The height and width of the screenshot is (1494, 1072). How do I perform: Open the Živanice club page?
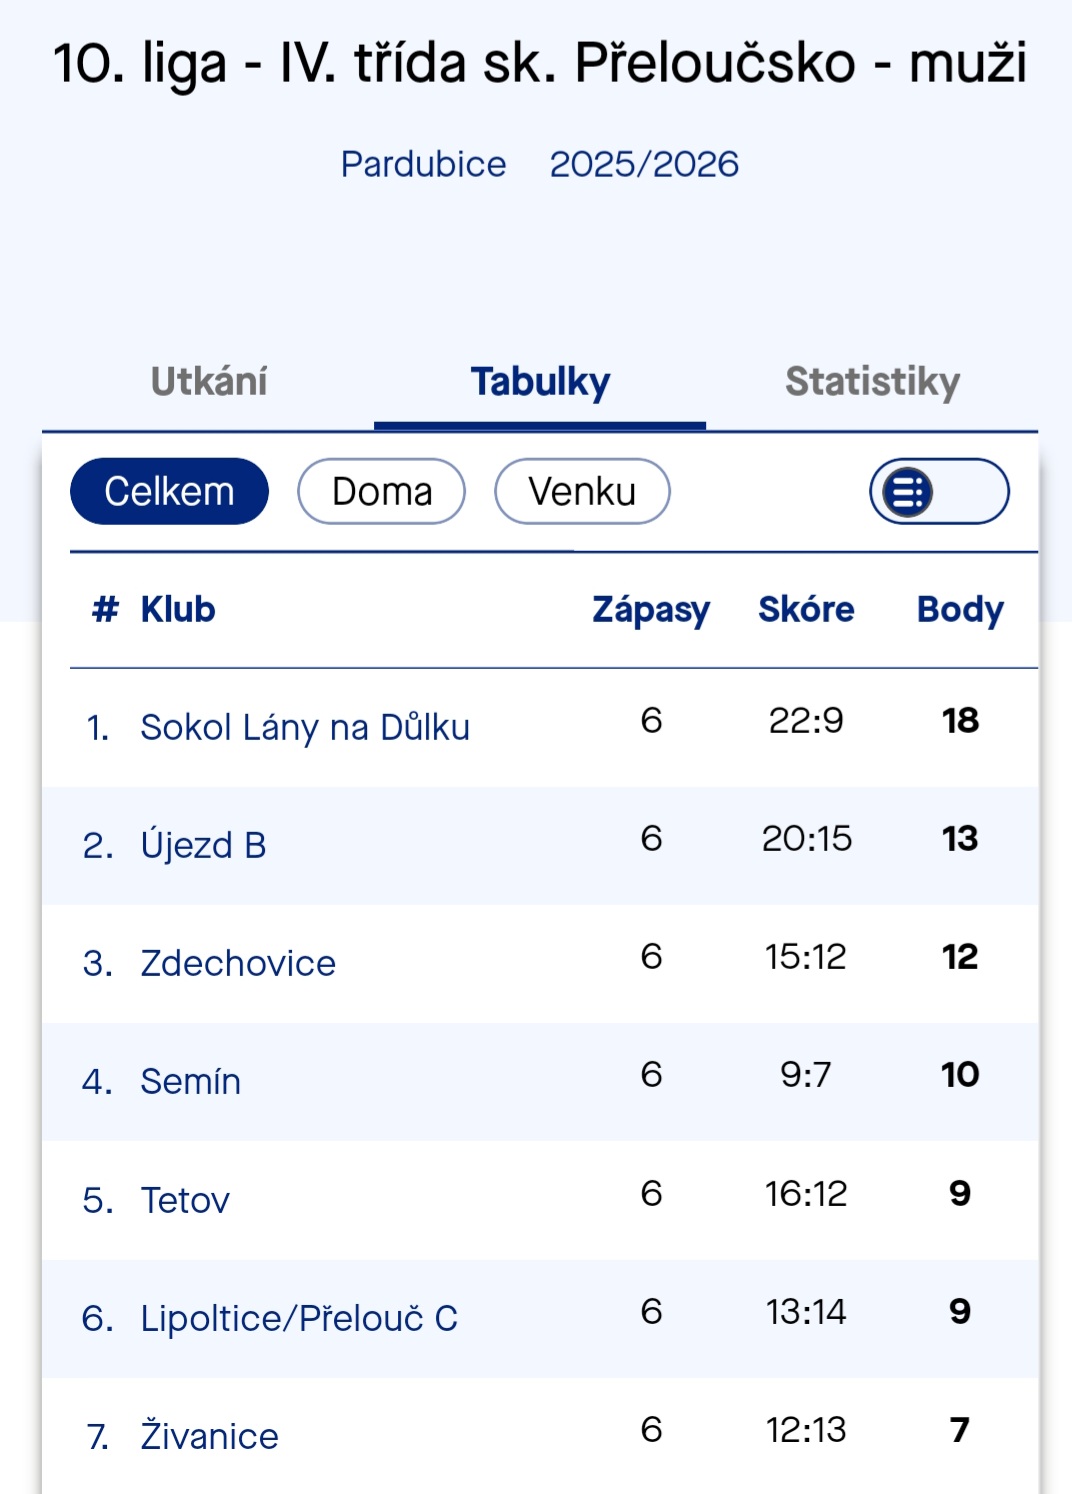click(209, 1436)
